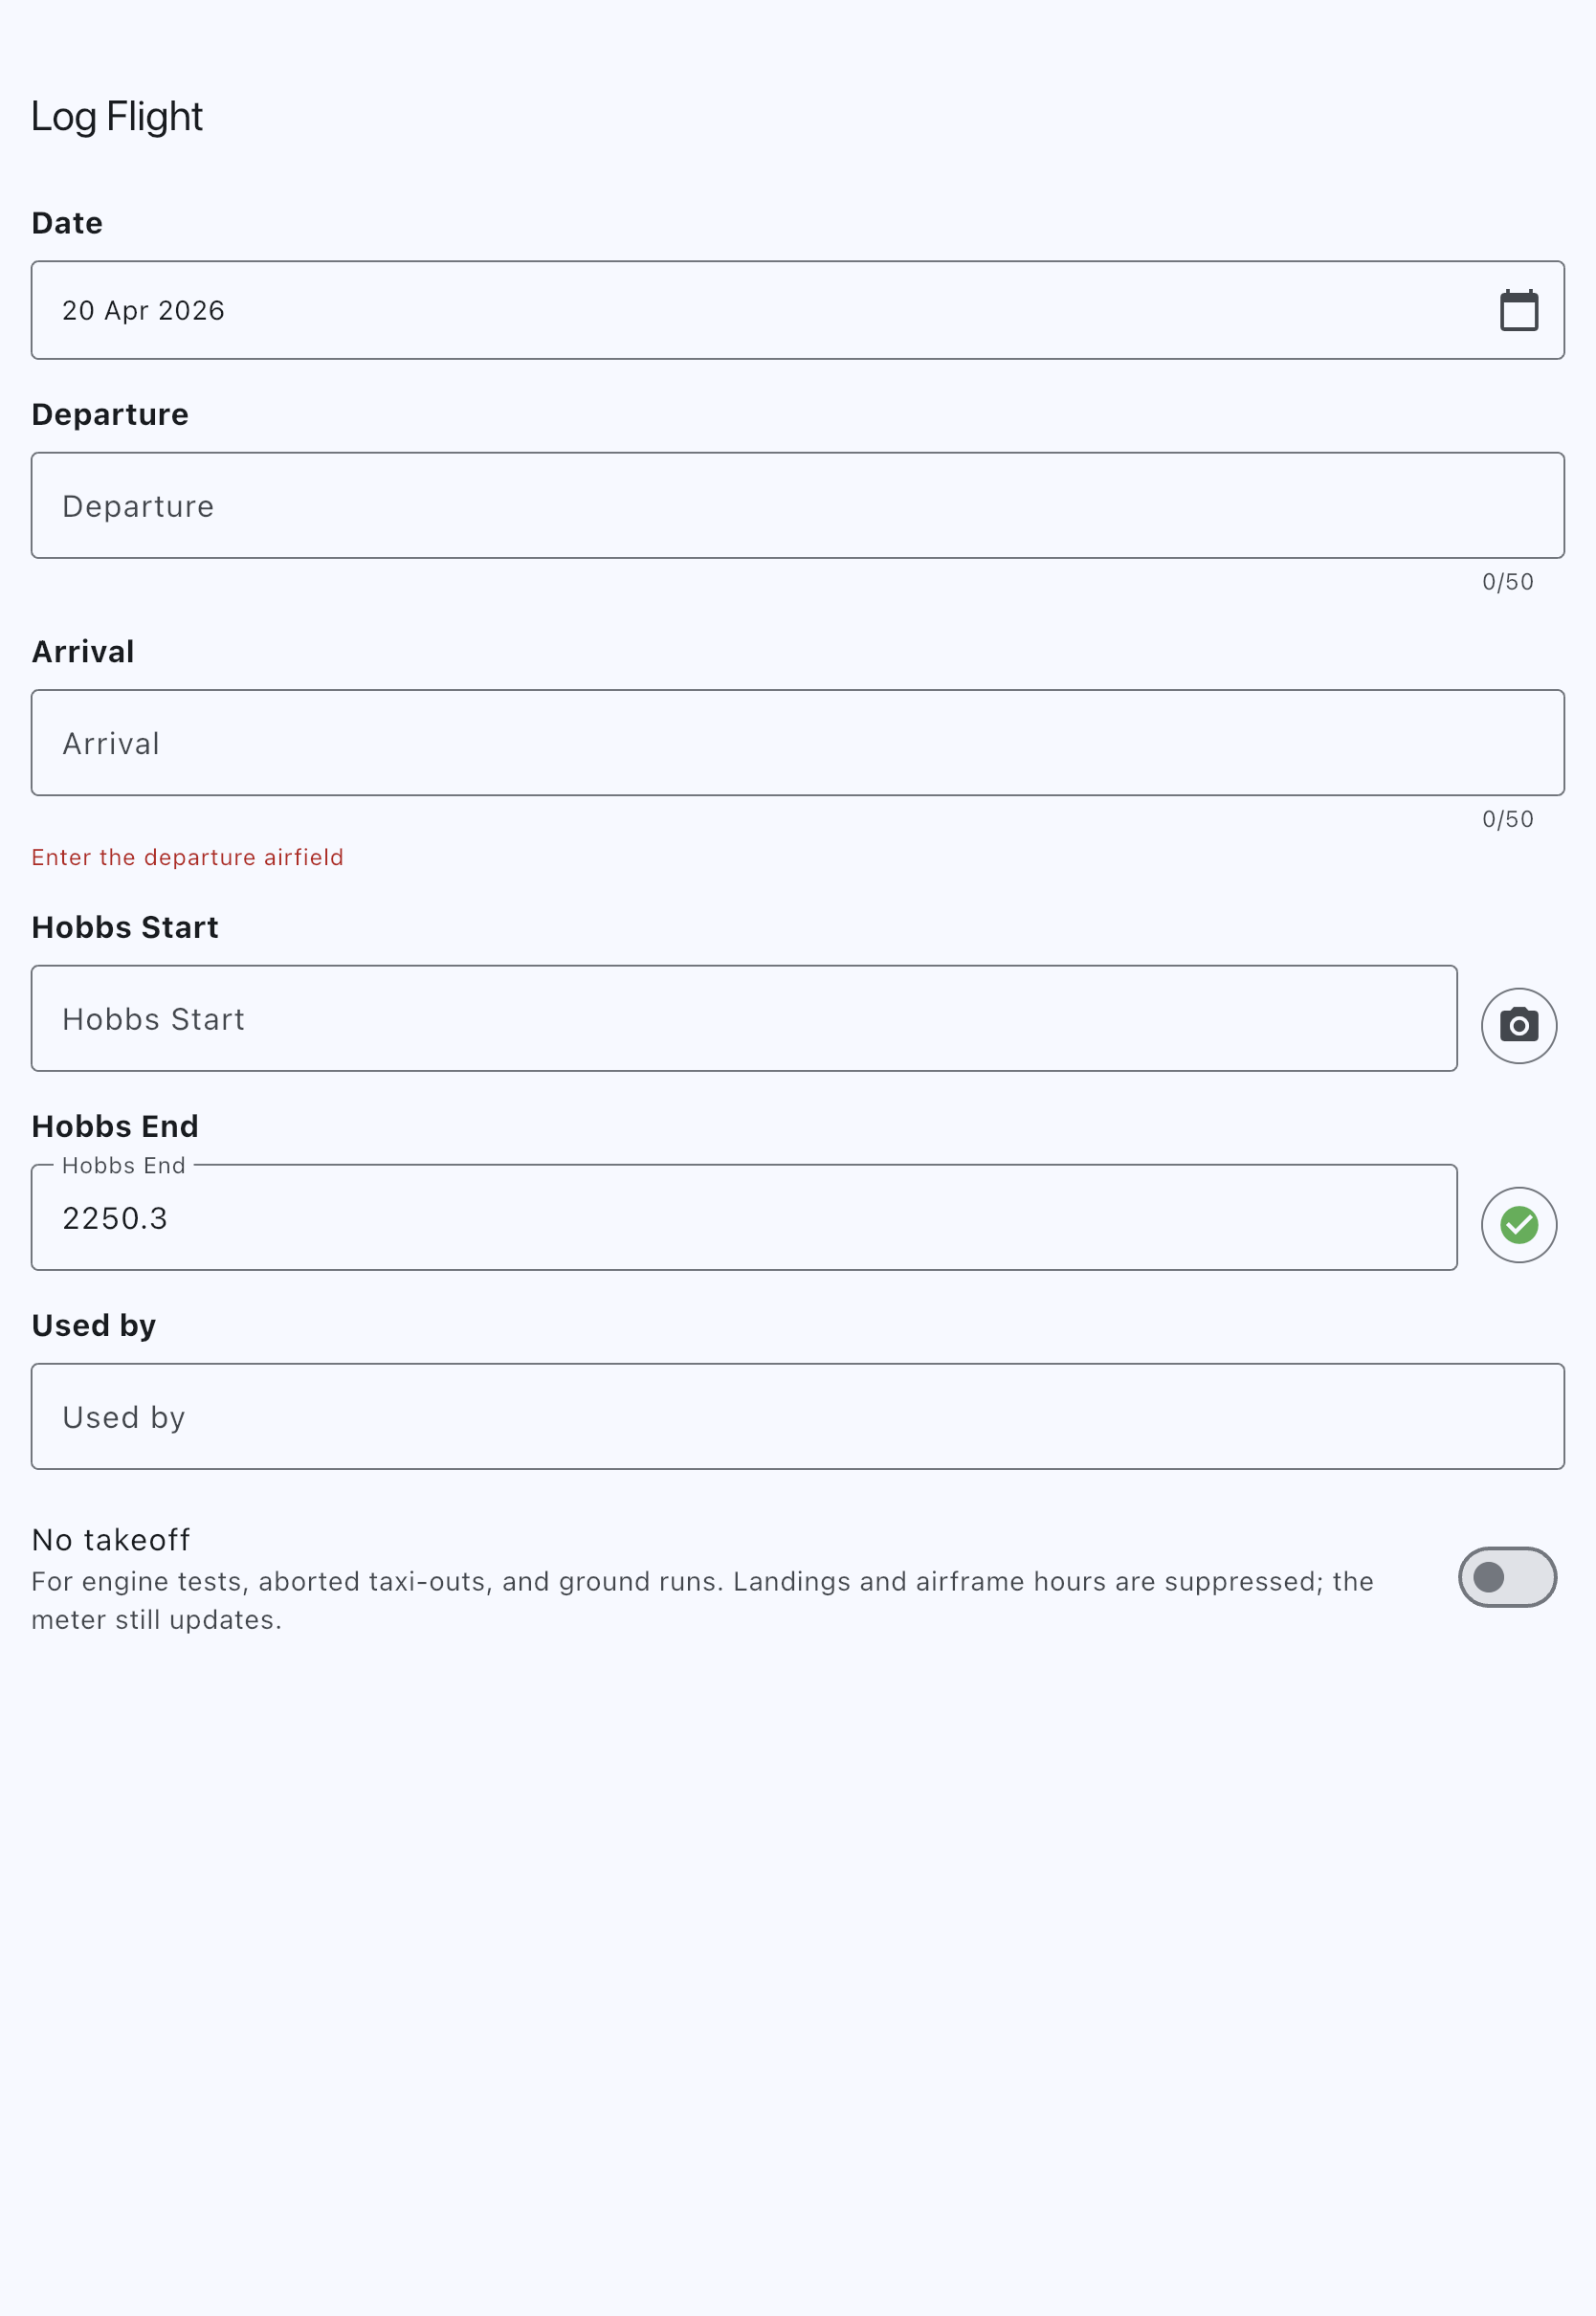
Task: Click the green checkmark beside Hobbs End
Action: (x=1518, y=1224)
